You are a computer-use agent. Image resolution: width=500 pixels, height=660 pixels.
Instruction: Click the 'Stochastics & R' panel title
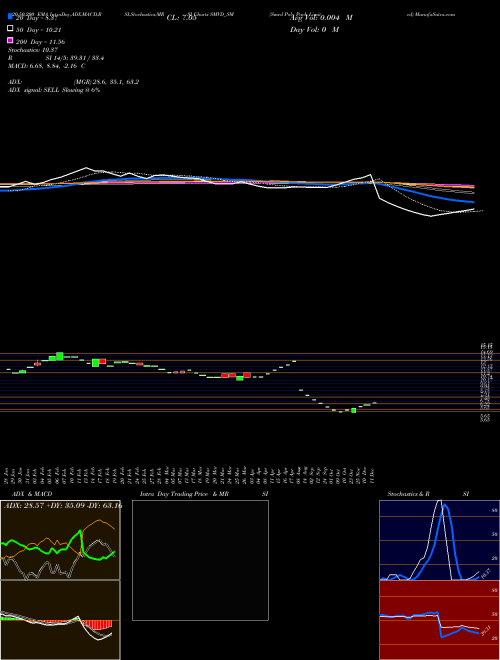(408, 494)
